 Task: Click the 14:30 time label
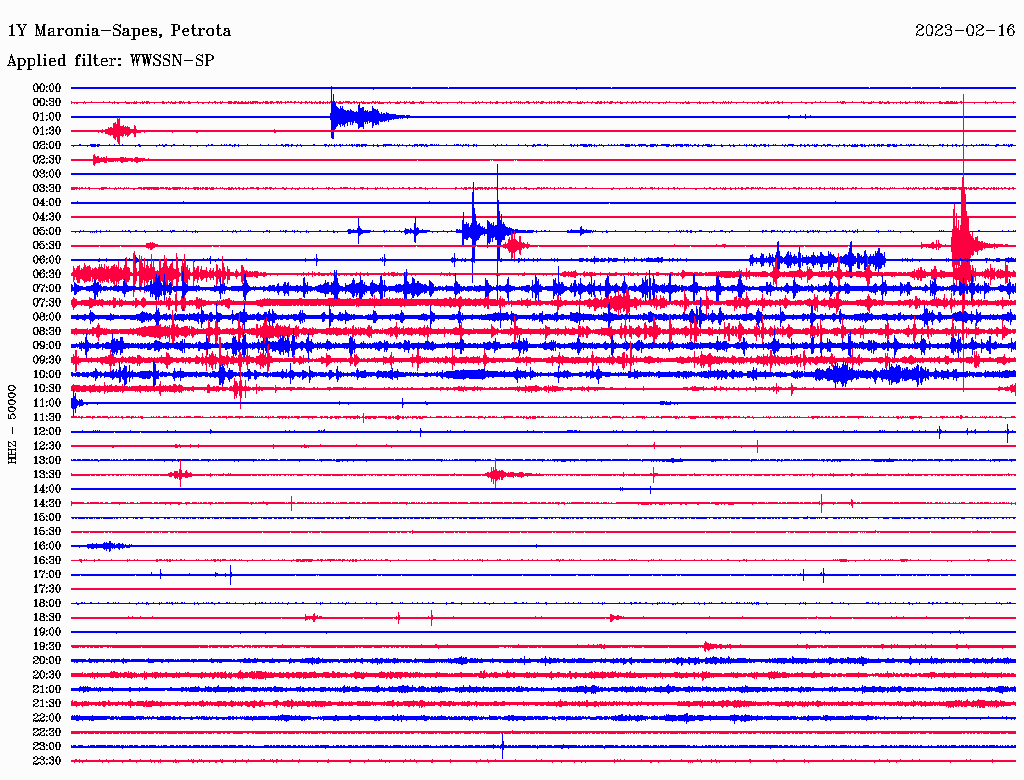click(x=47, y=504)
